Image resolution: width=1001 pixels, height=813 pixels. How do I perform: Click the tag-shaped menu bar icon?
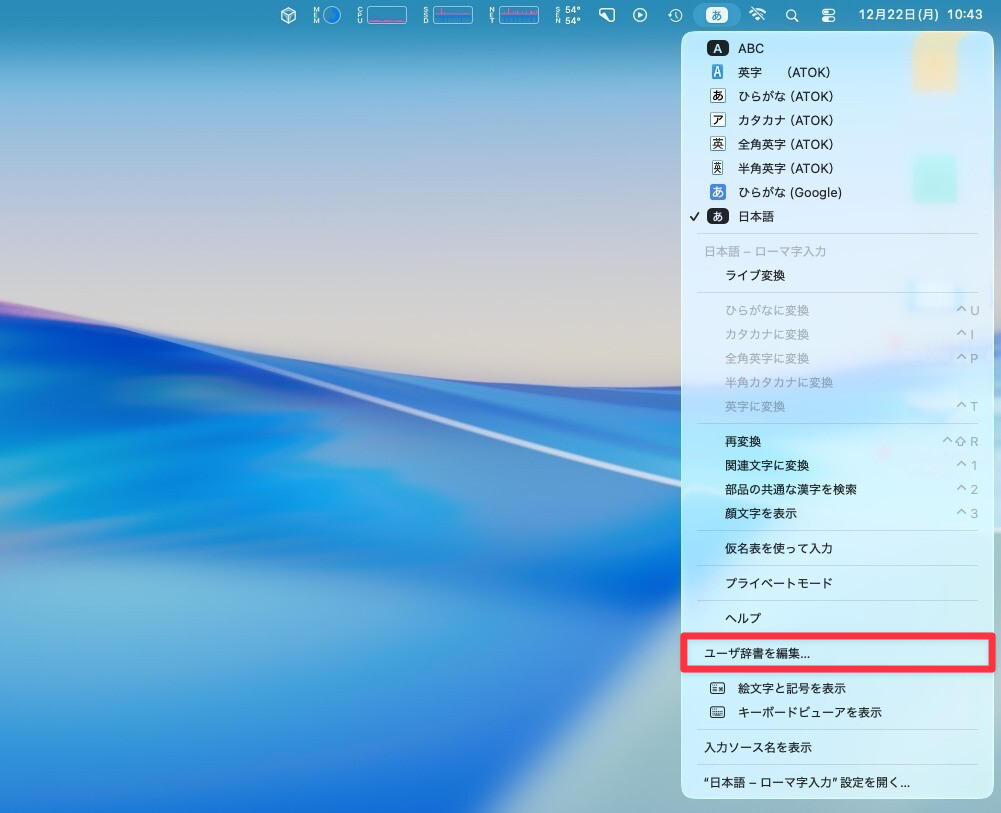point(606,15)
